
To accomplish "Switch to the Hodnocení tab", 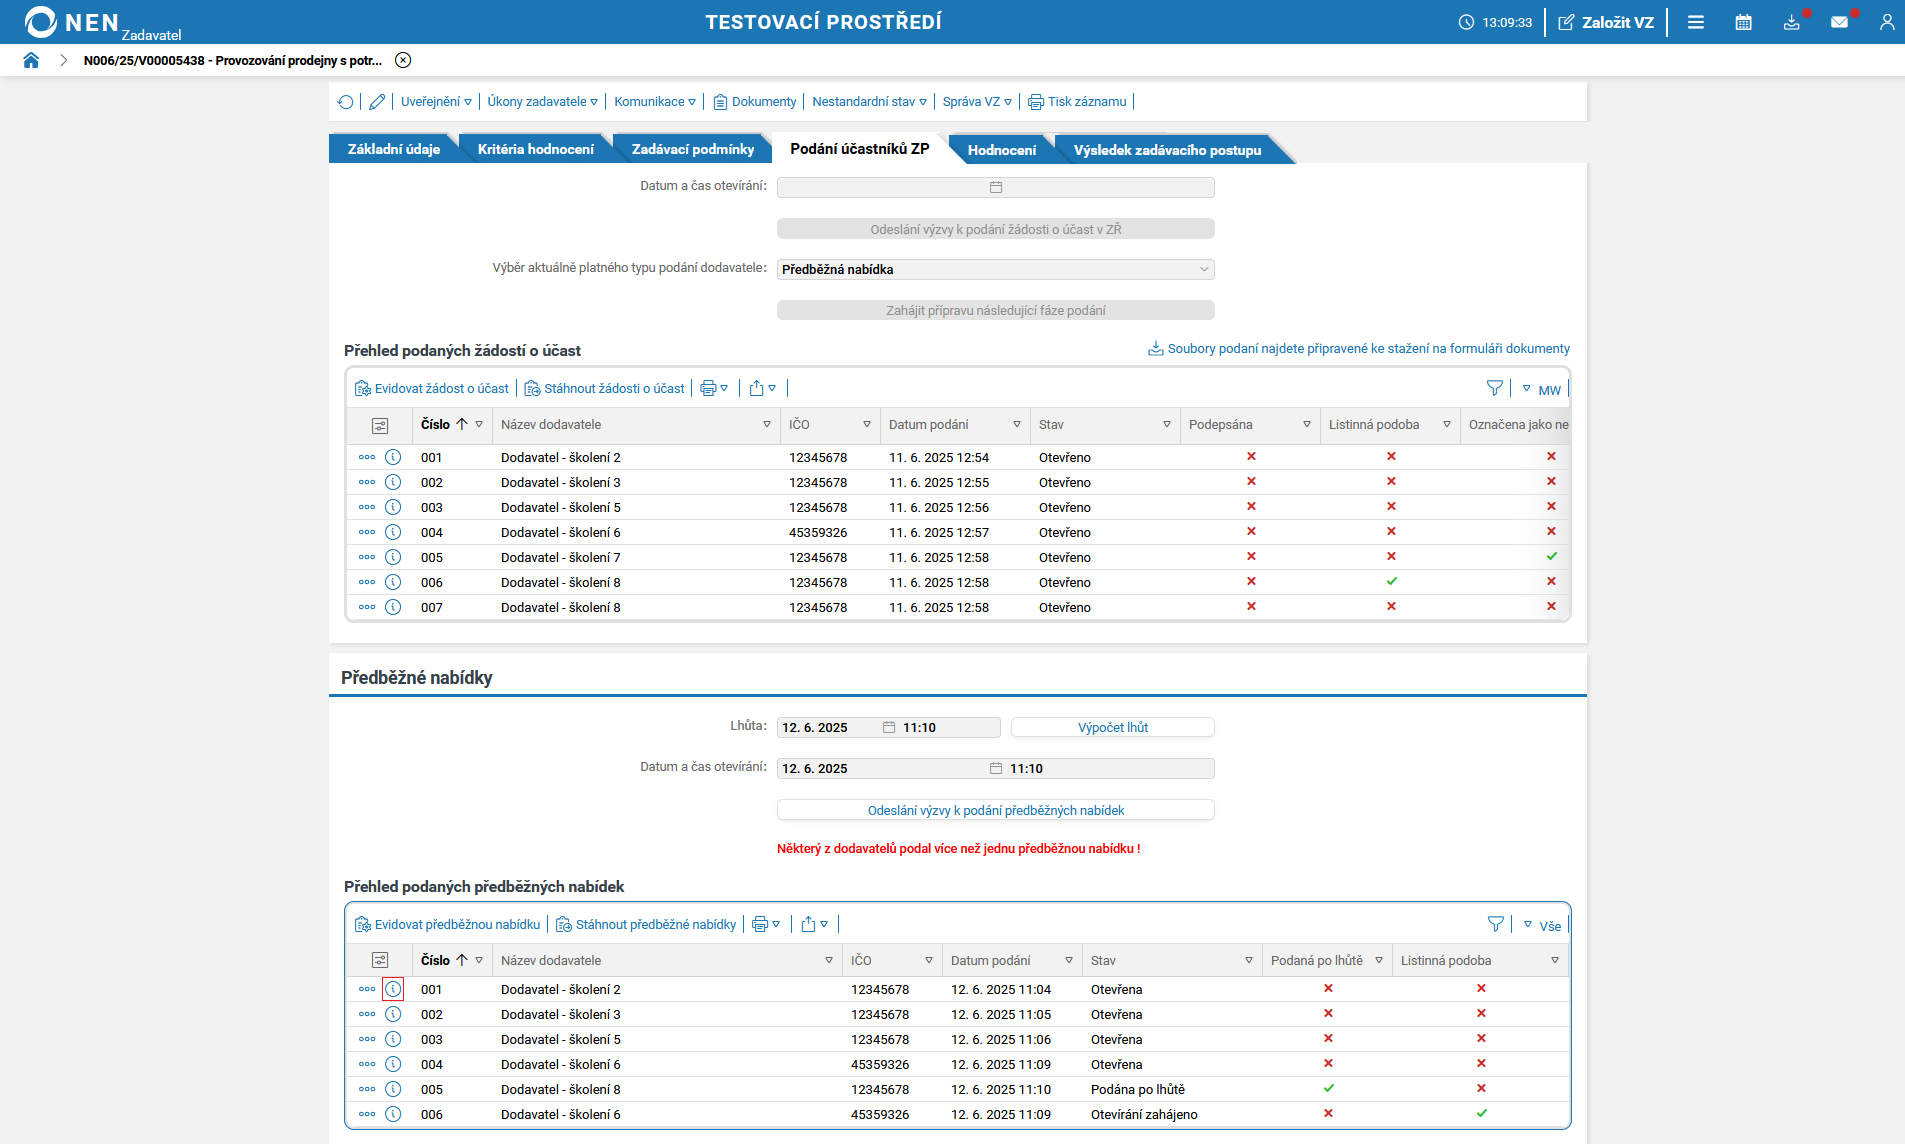I will click(x=1001, y=150).
